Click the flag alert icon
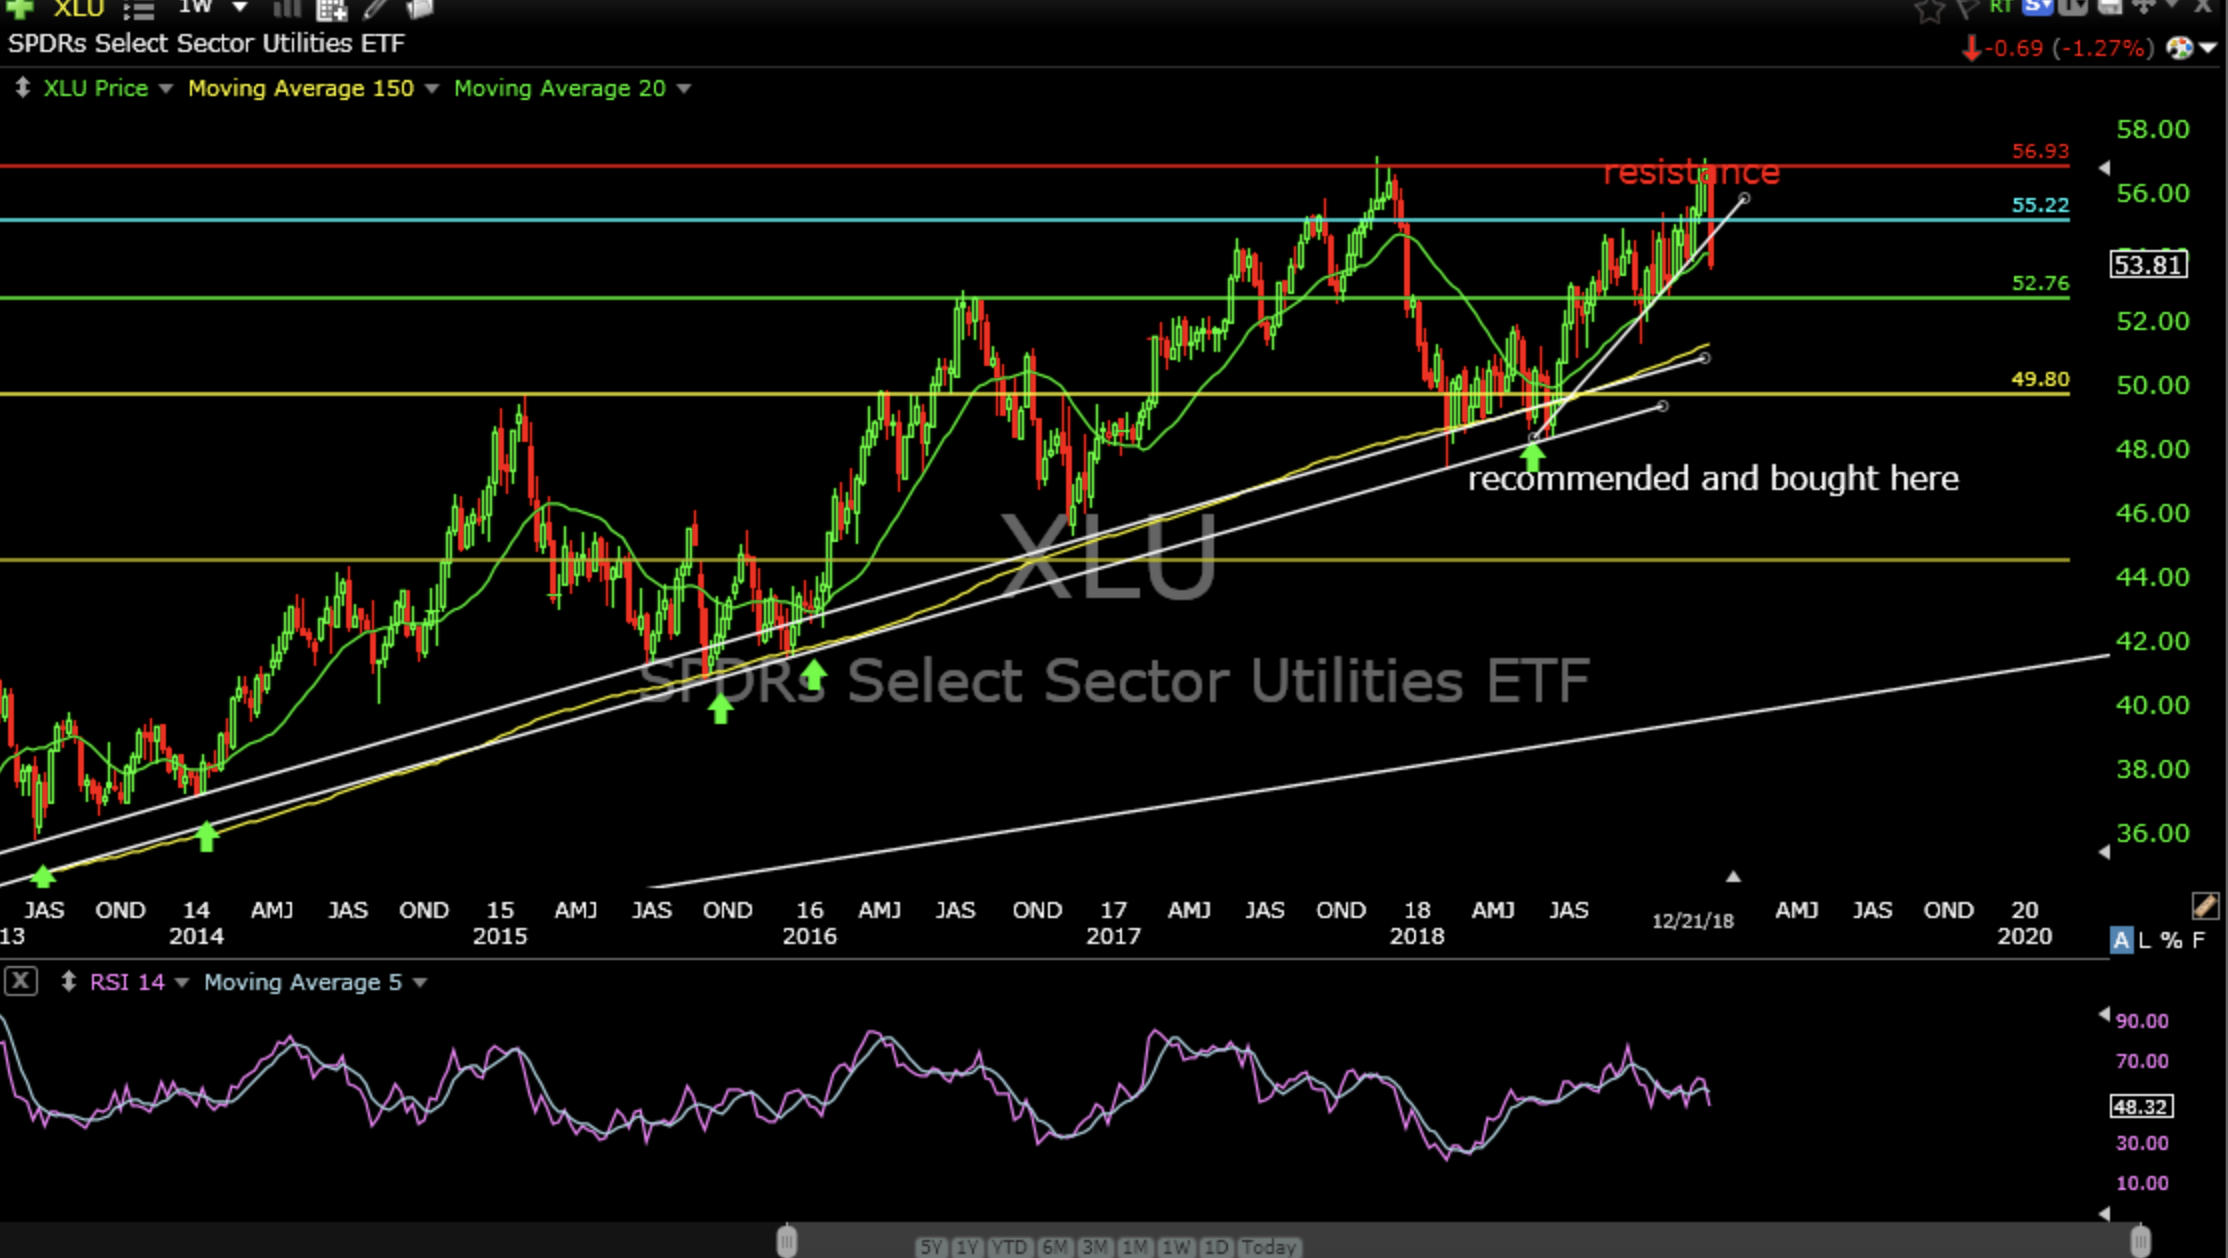 (1967, 9)
